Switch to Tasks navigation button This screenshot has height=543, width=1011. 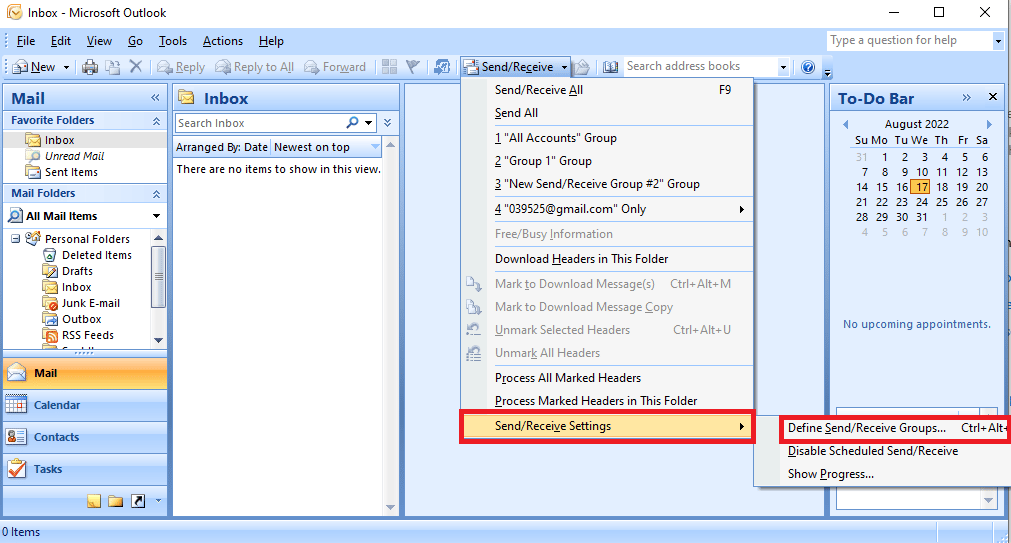click(85, 469)
